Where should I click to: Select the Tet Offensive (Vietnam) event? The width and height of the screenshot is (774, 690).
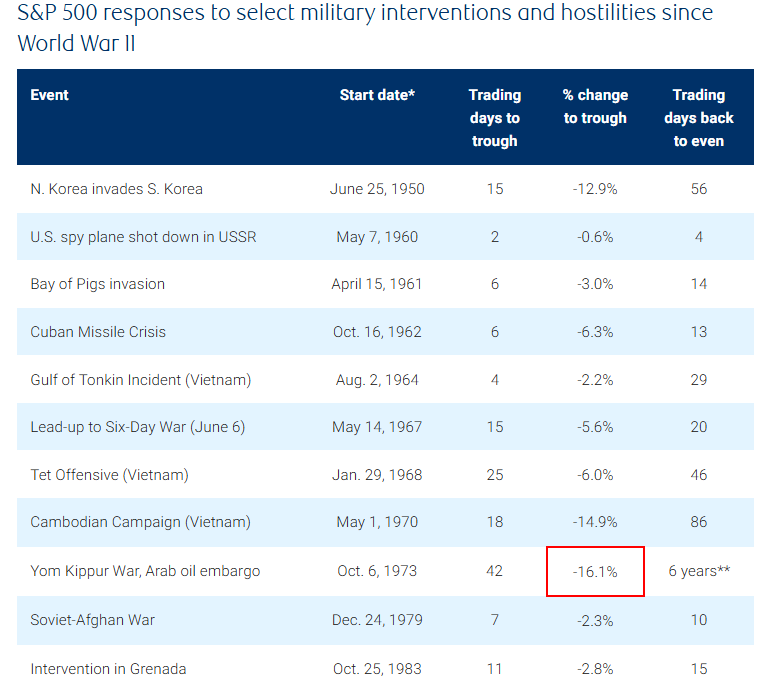click(x=109, y=474)
